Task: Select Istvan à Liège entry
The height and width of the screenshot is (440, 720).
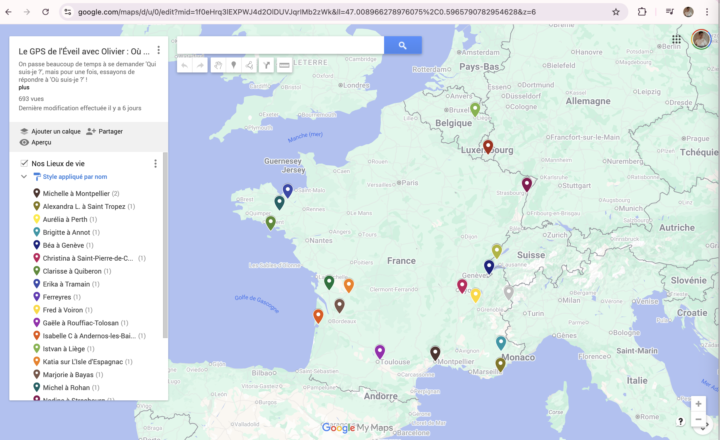Action: [64, 349]
